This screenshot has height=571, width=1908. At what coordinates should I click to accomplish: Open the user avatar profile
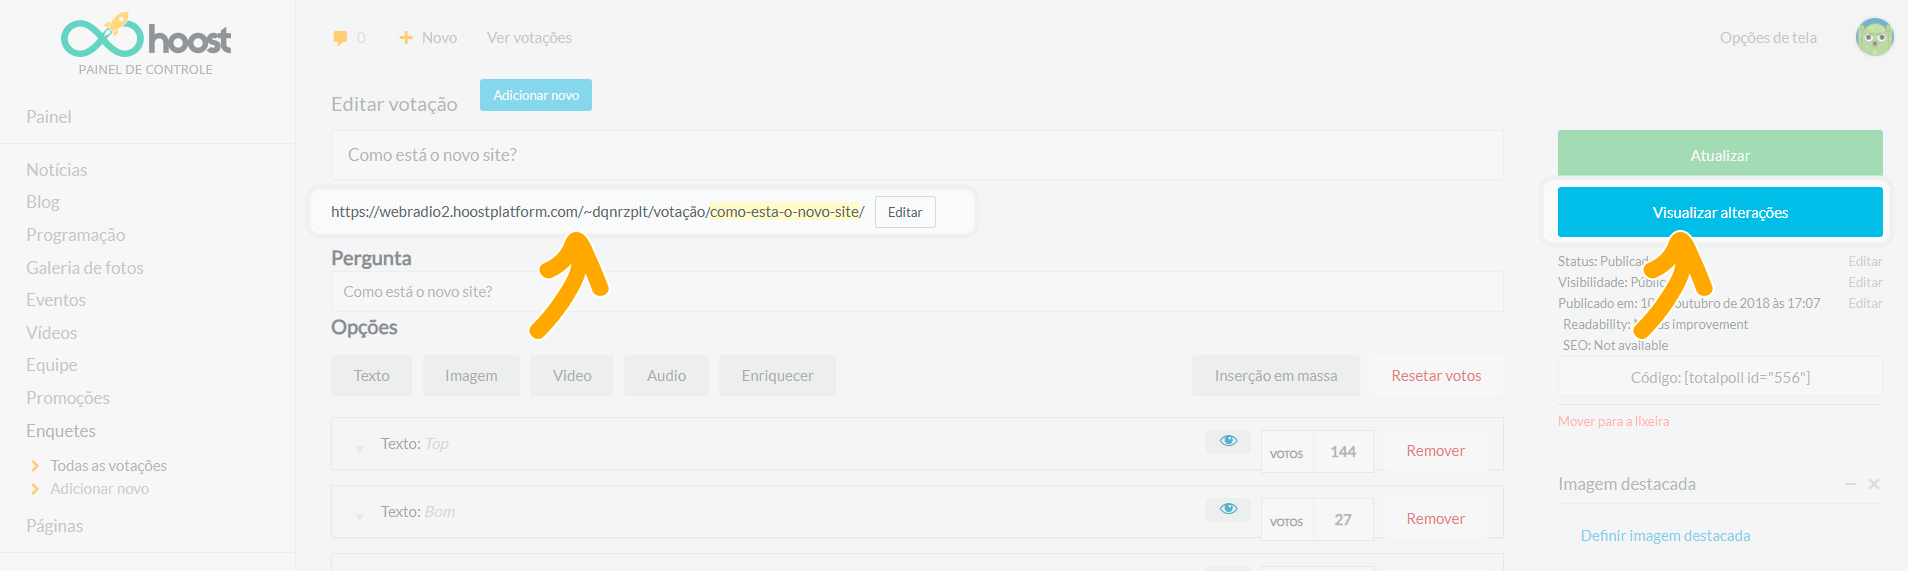(1874, 38)
